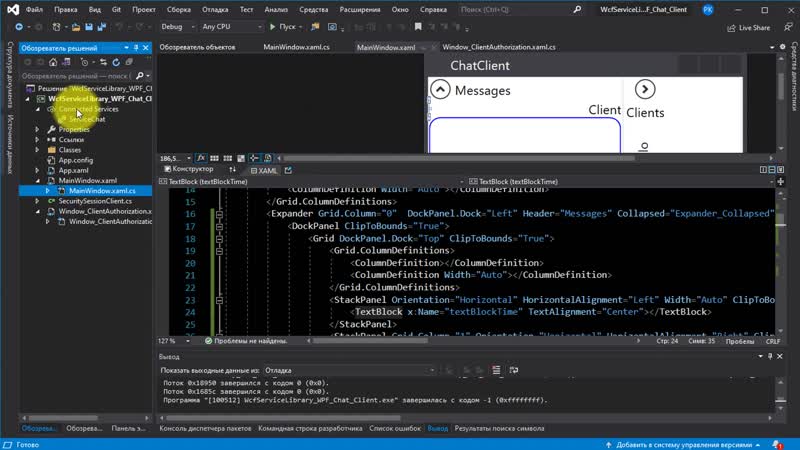Click the Solution Explorer search magnifier icon
This screenshot has height=450, width=800.
(140, 76)
